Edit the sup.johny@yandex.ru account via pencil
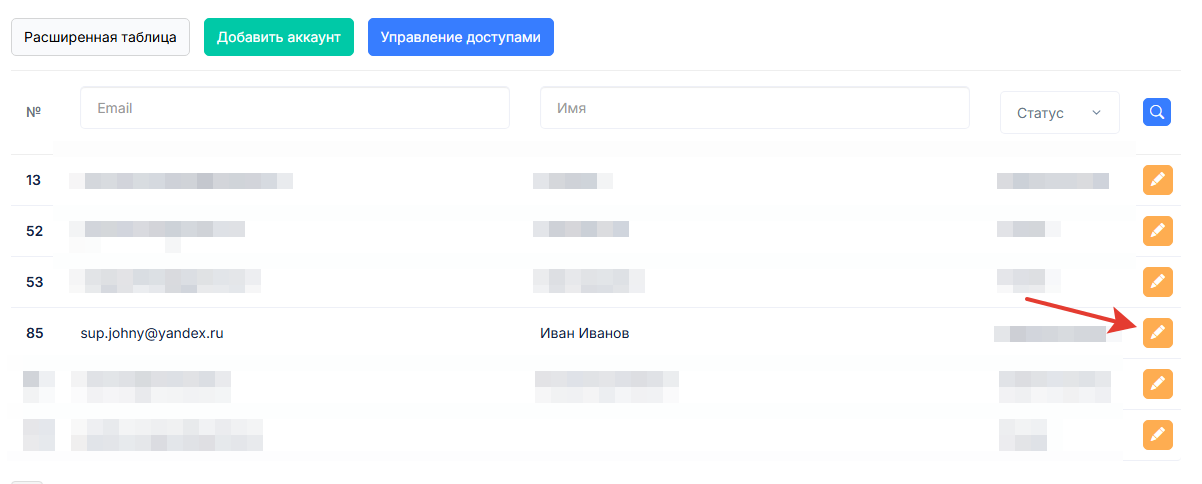The width and height of the screenshot is (1202, 484). (x=1157, y=333)
